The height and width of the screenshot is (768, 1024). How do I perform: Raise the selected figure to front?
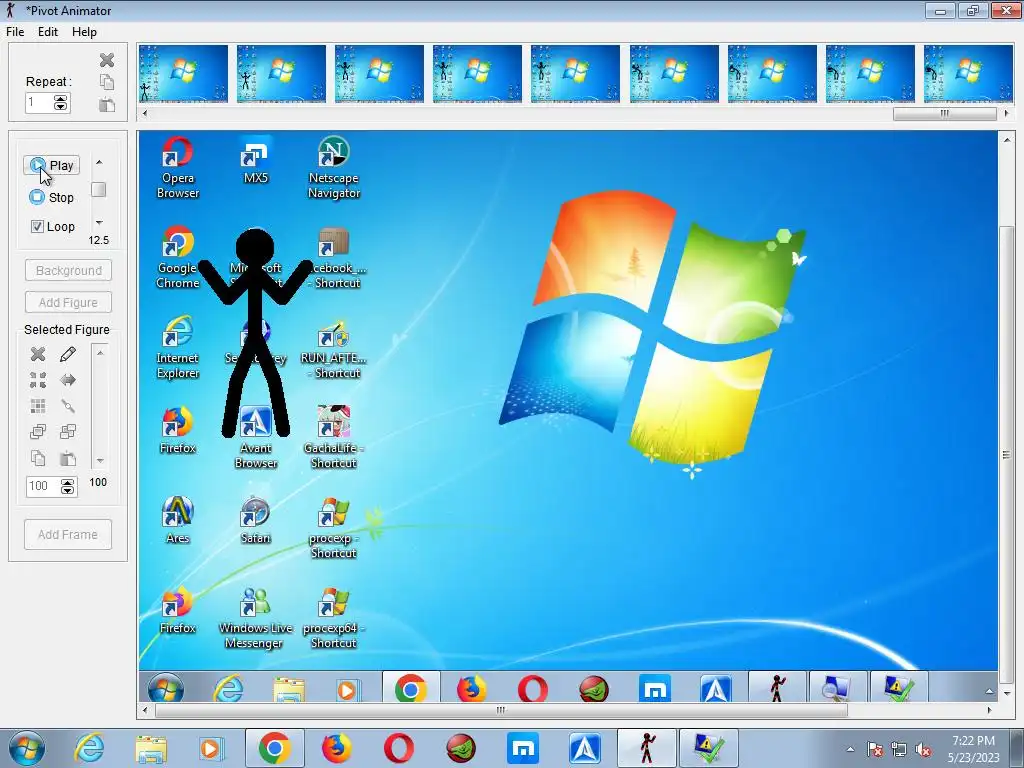38,432
